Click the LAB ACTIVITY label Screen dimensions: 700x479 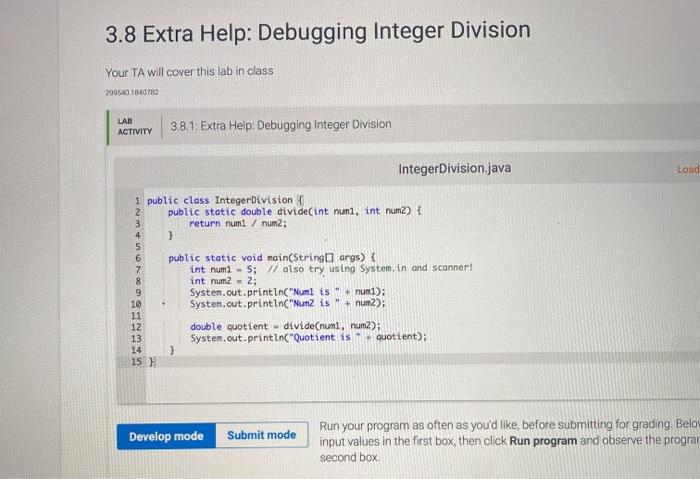click(134, 127)
